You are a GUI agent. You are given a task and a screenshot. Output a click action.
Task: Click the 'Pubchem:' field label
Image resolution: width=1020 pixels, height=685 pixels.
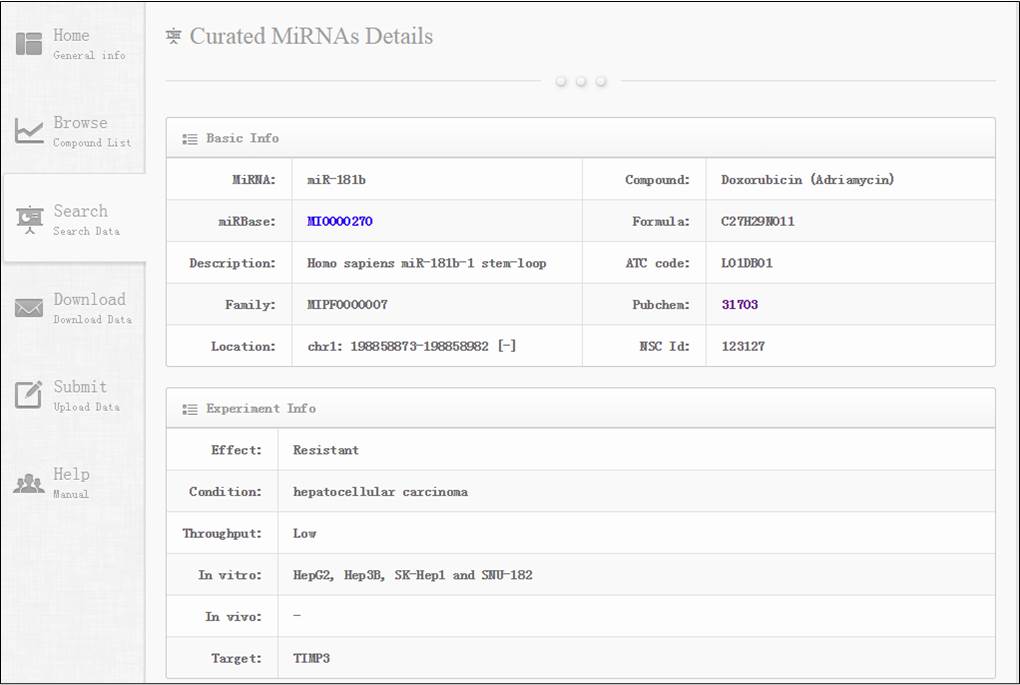pyautogui.click(x=661, y=304)
